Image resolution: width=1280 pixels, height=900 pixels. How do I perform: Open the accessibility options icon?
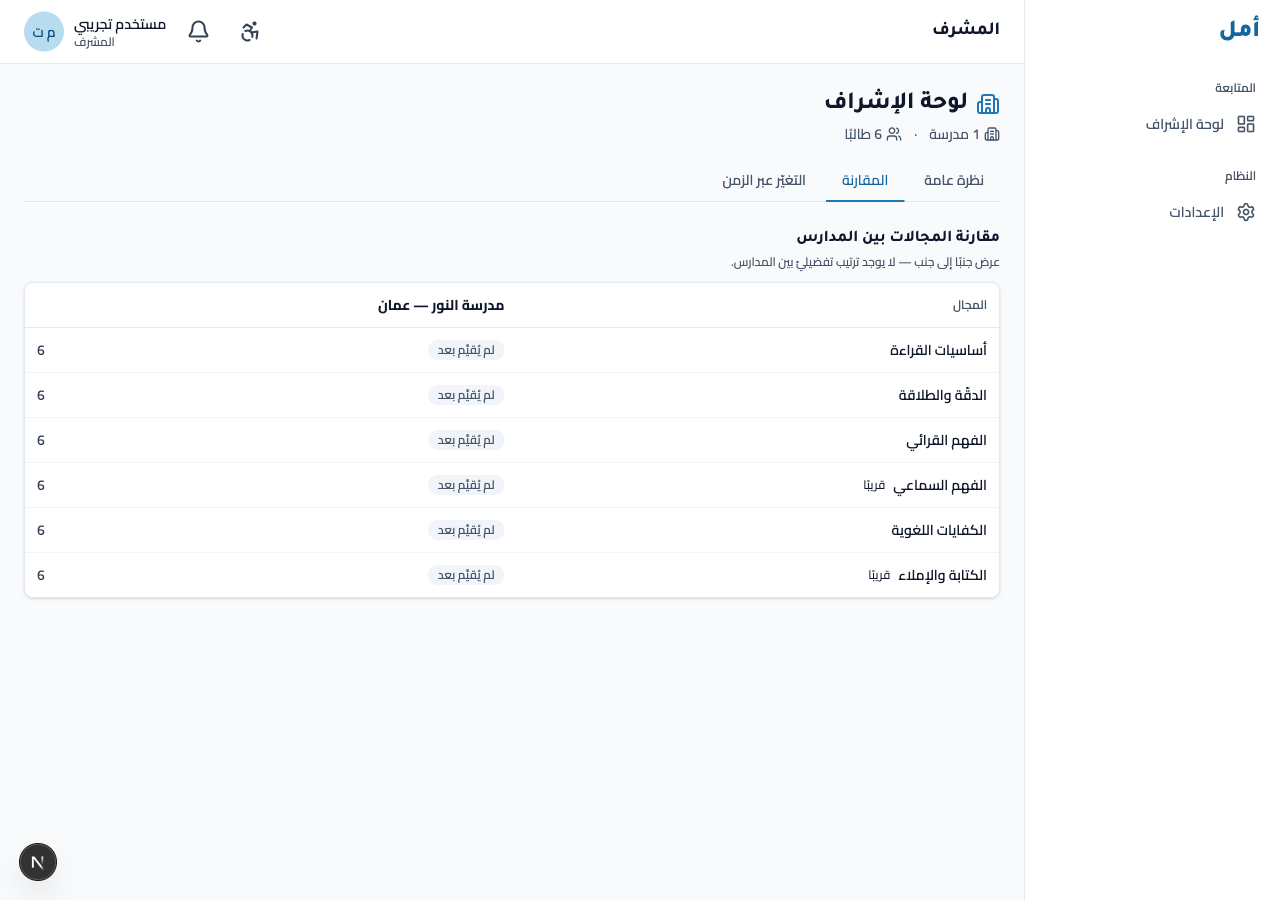pos(250,31)
